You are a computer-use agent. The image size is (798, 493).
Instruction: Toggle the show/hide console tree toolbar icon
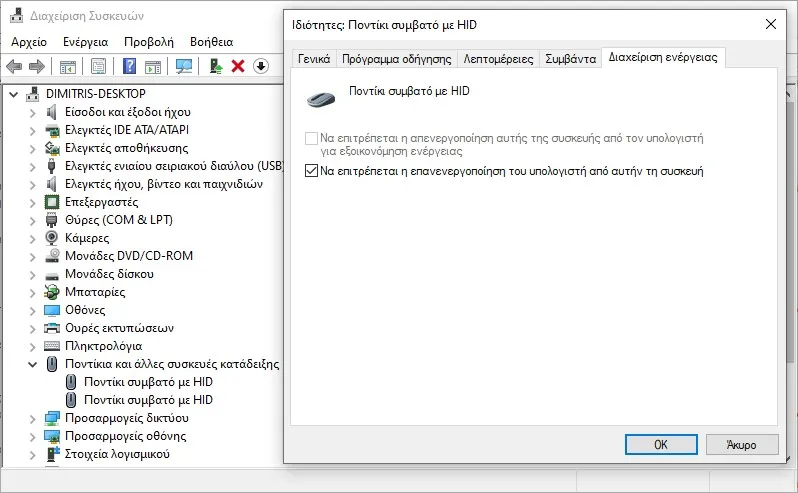(x=67, y=66)
